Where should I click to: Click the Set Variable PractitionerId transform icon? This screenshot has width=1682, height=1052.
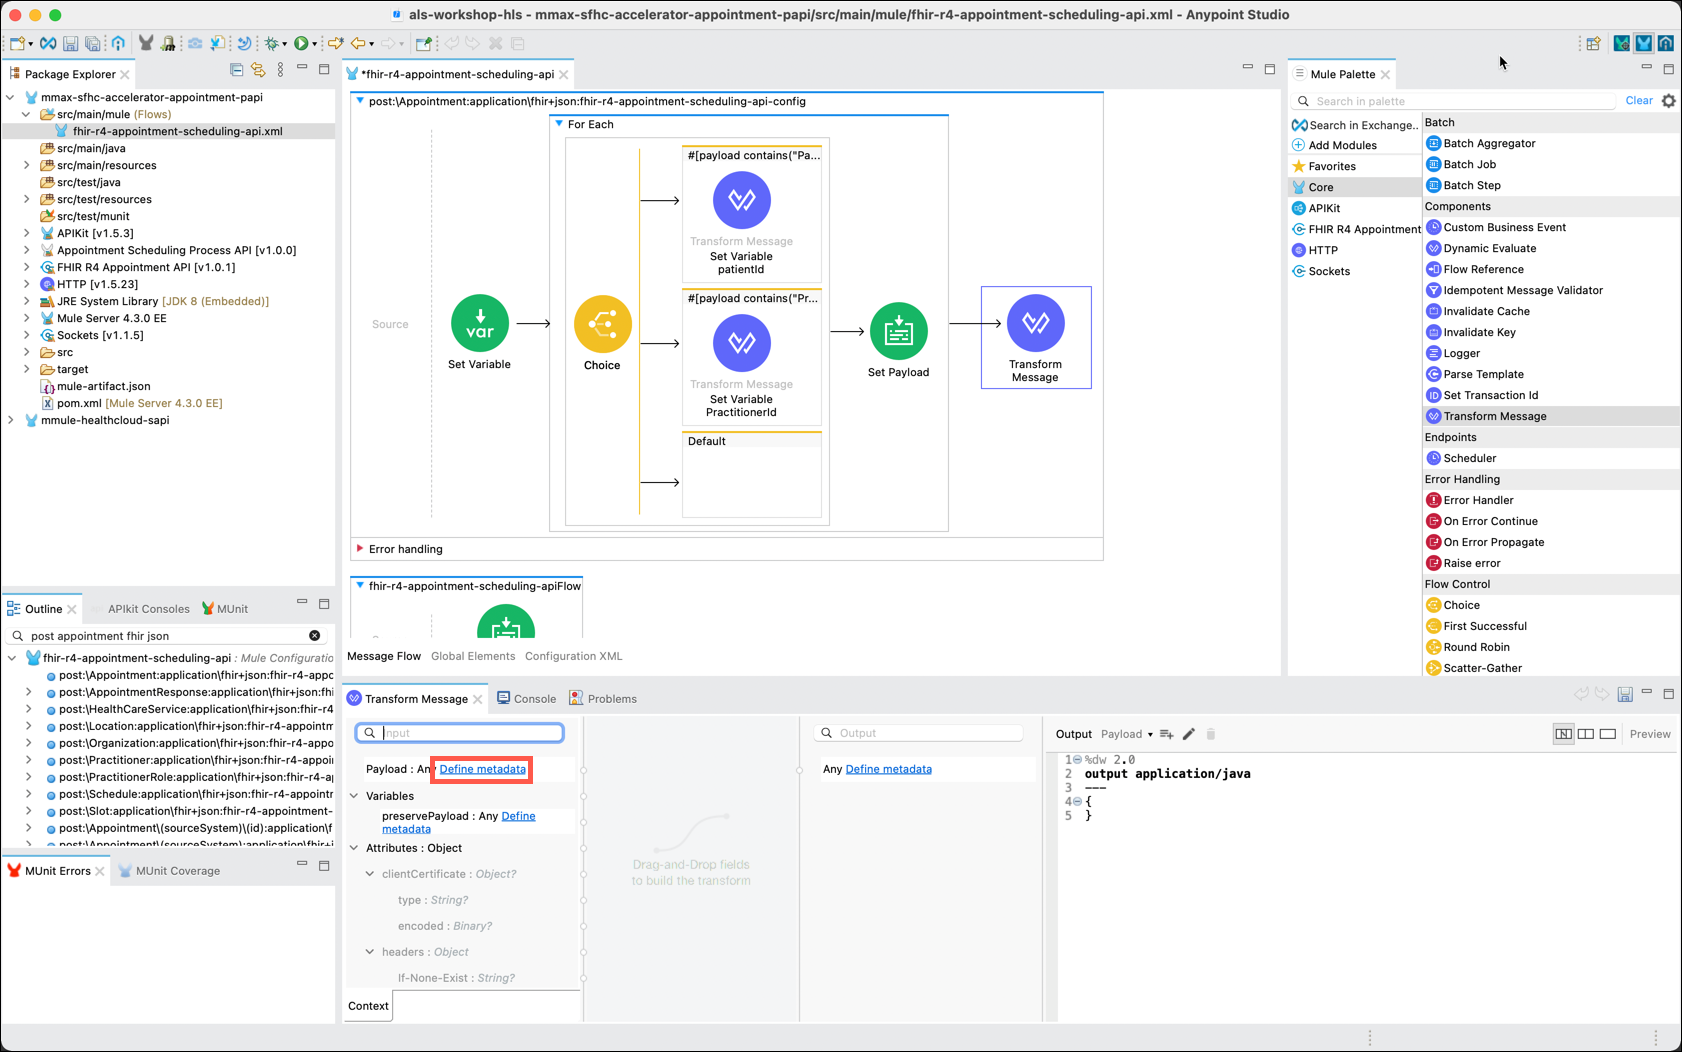tap(741, 343)
